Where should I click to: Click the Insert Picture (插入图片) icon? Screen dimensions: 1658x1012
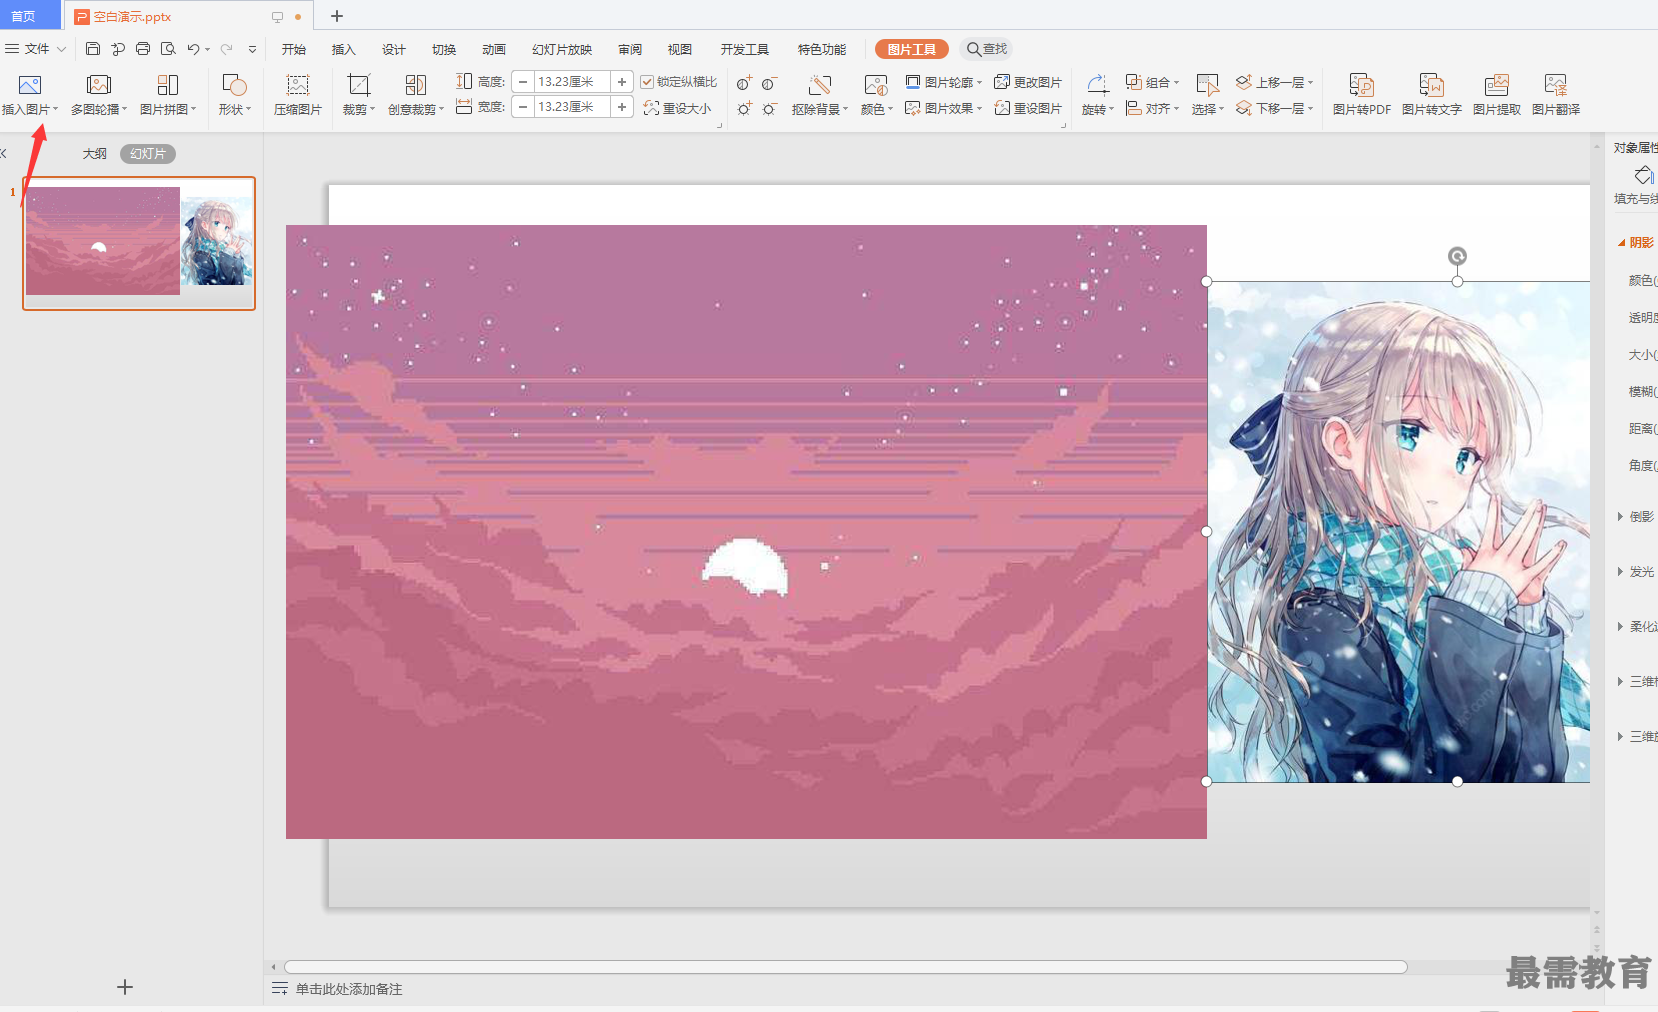30,85
